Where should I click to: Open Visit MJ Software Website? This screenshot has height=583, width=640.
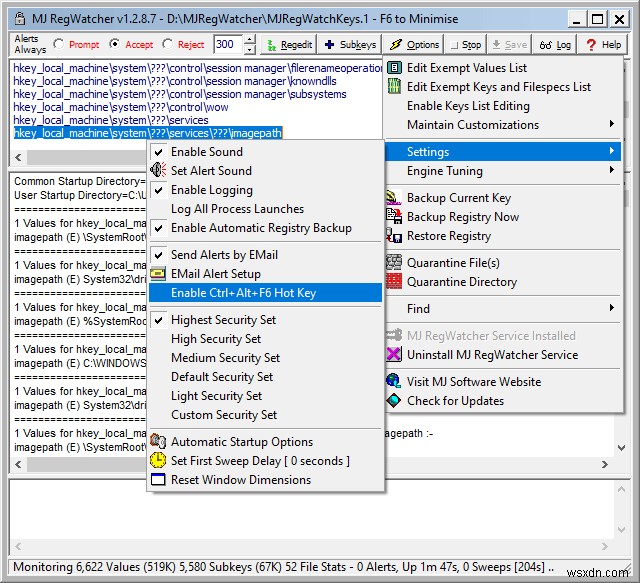[503, 381]
